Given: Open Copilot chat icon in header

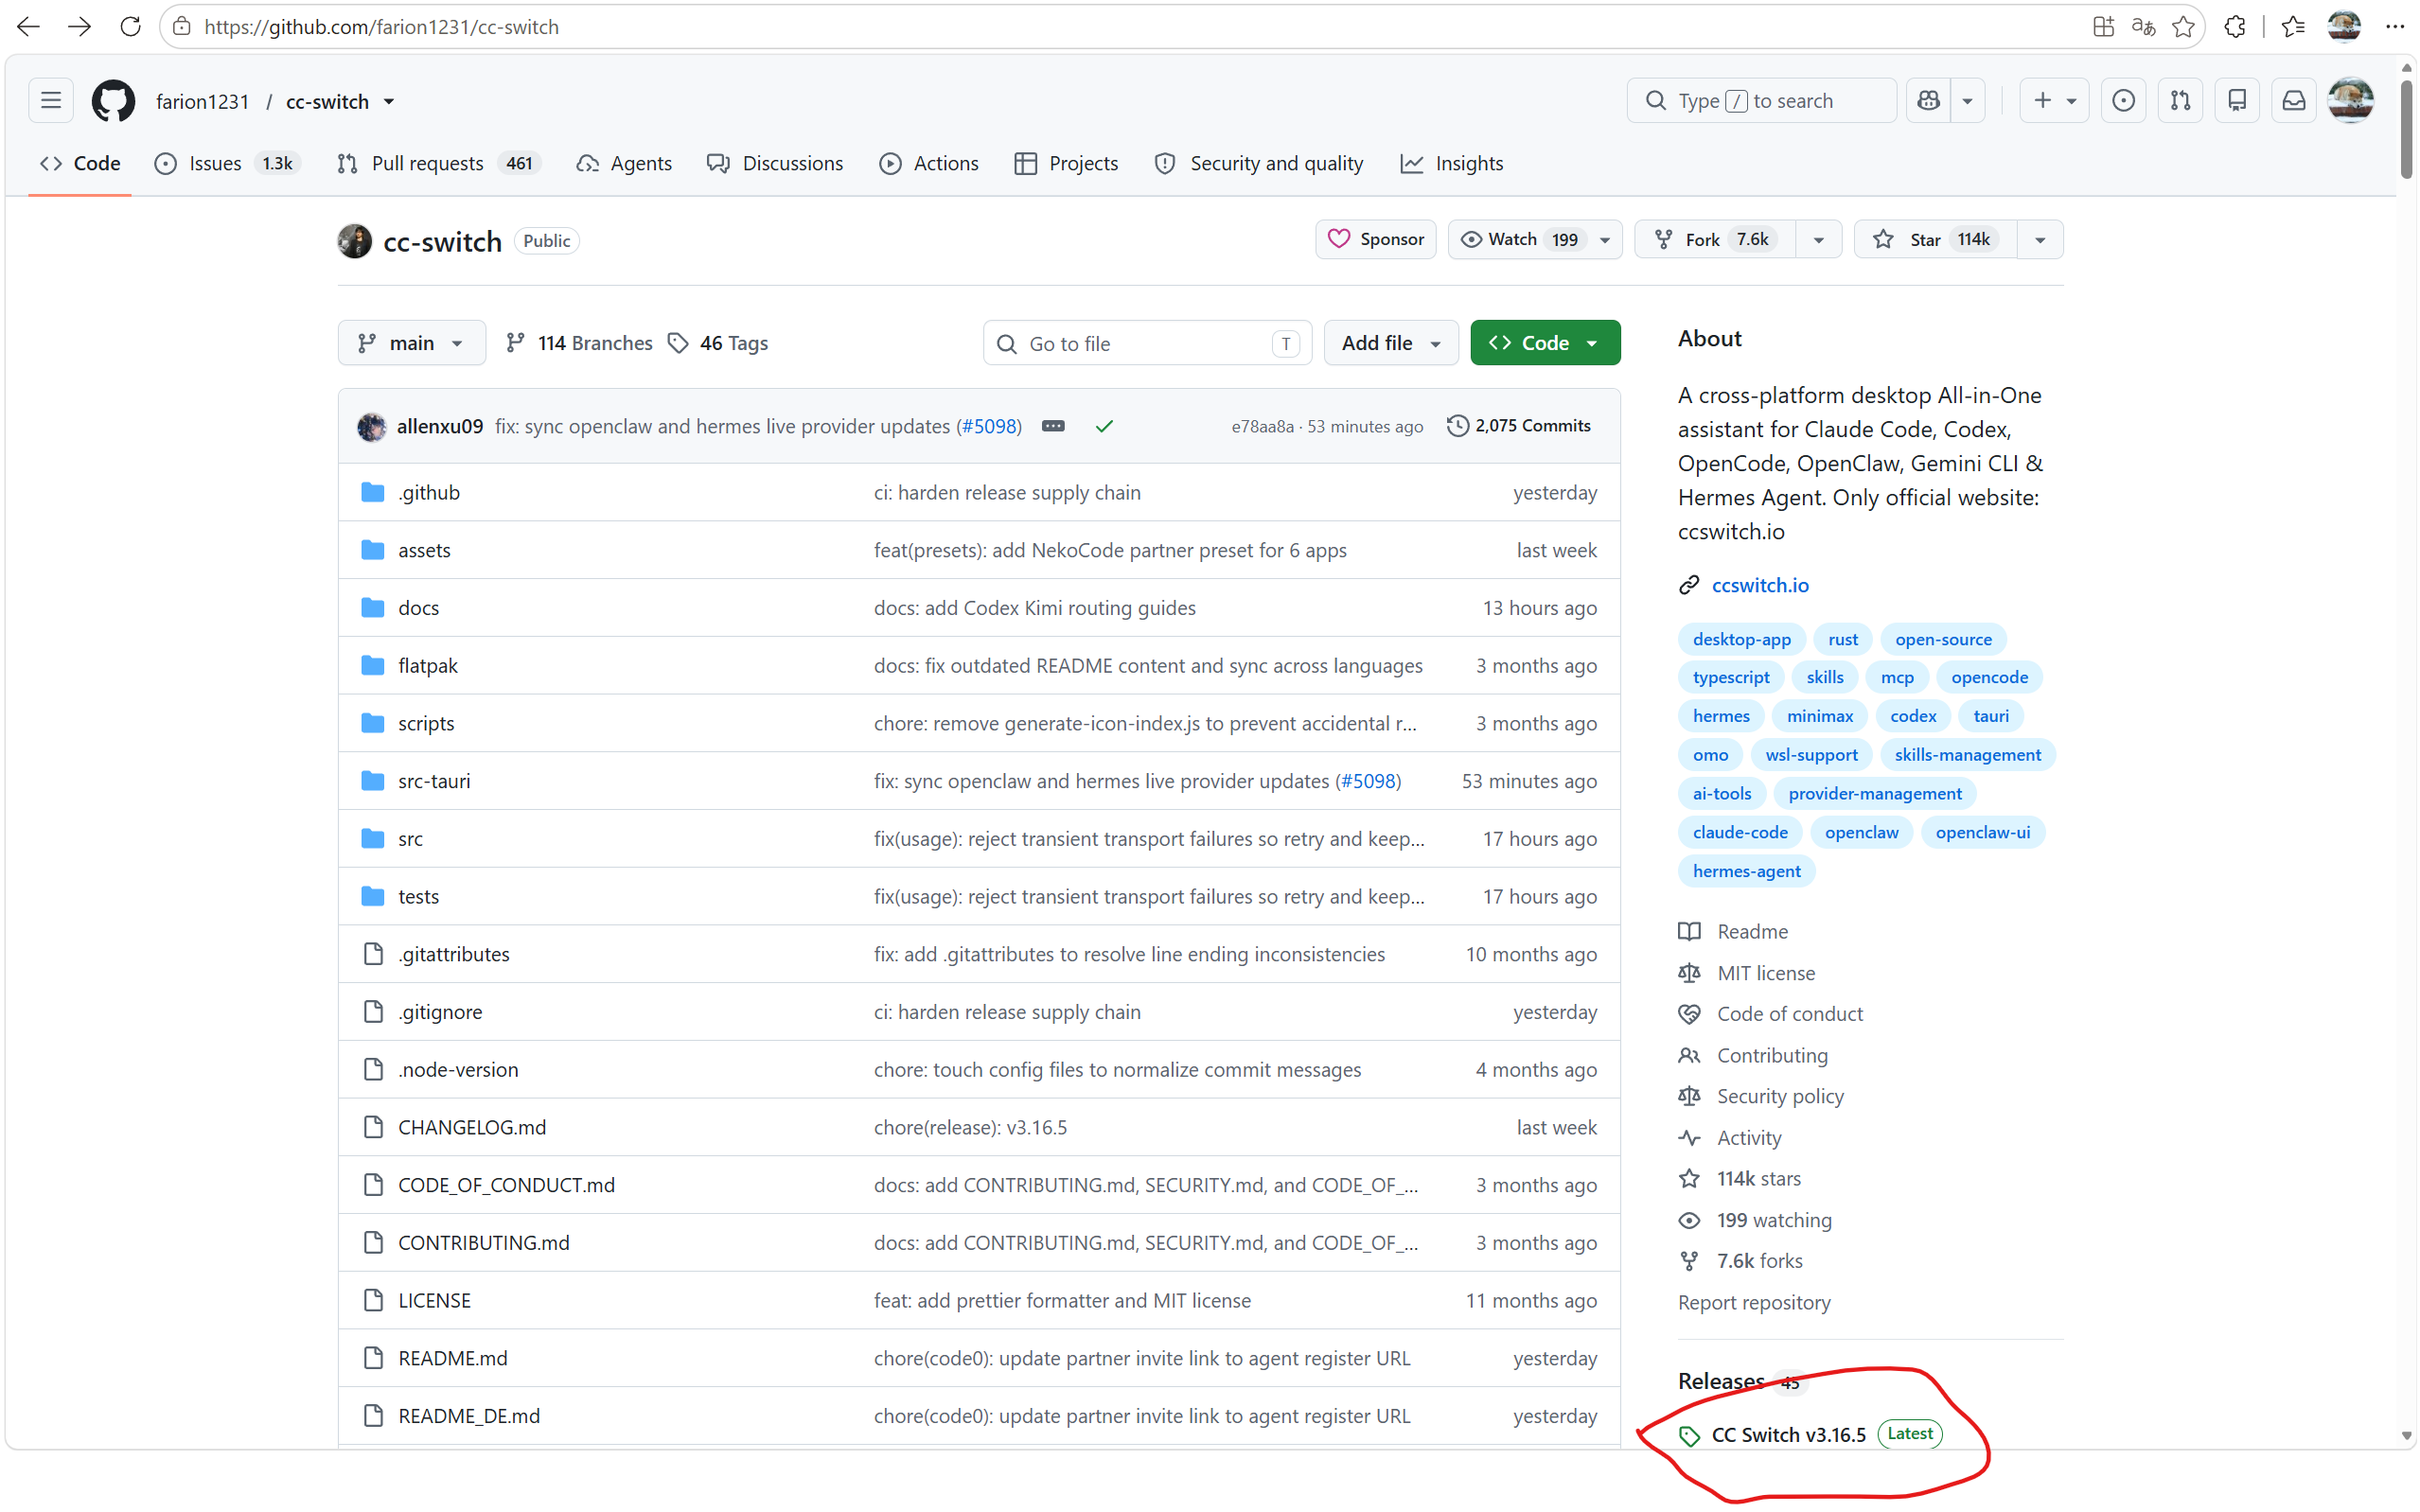Looking at the screenshot, I should (x=1929, y=101).
